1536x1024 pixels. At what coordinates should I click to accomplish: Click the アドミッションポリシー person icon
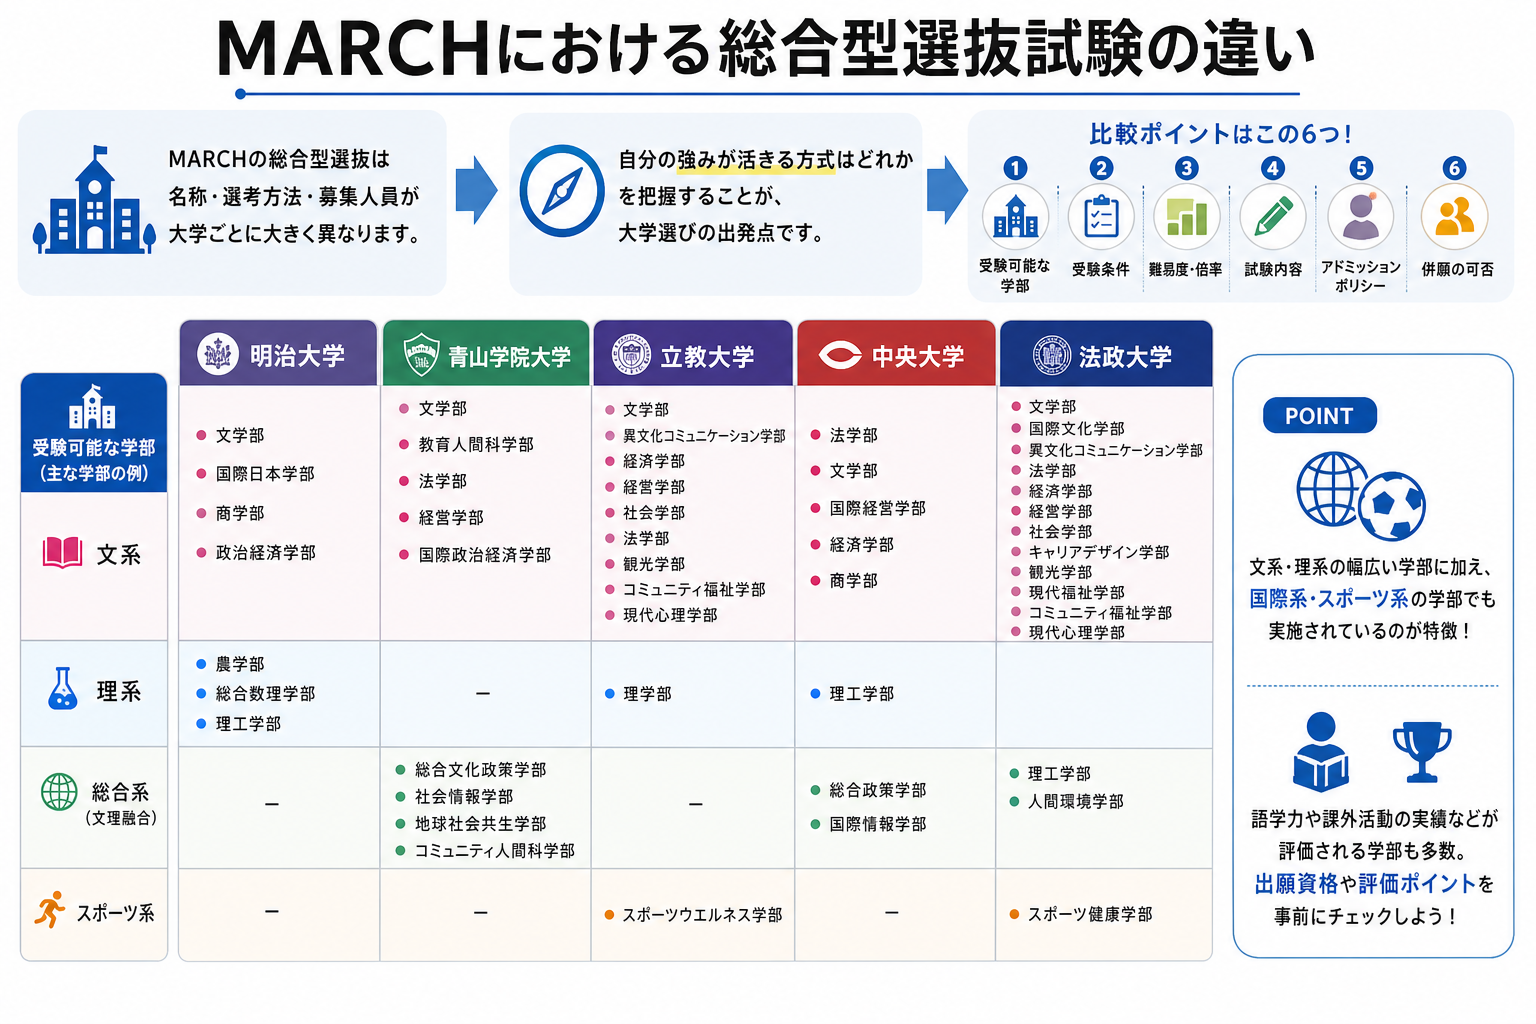pos(1360,217)
